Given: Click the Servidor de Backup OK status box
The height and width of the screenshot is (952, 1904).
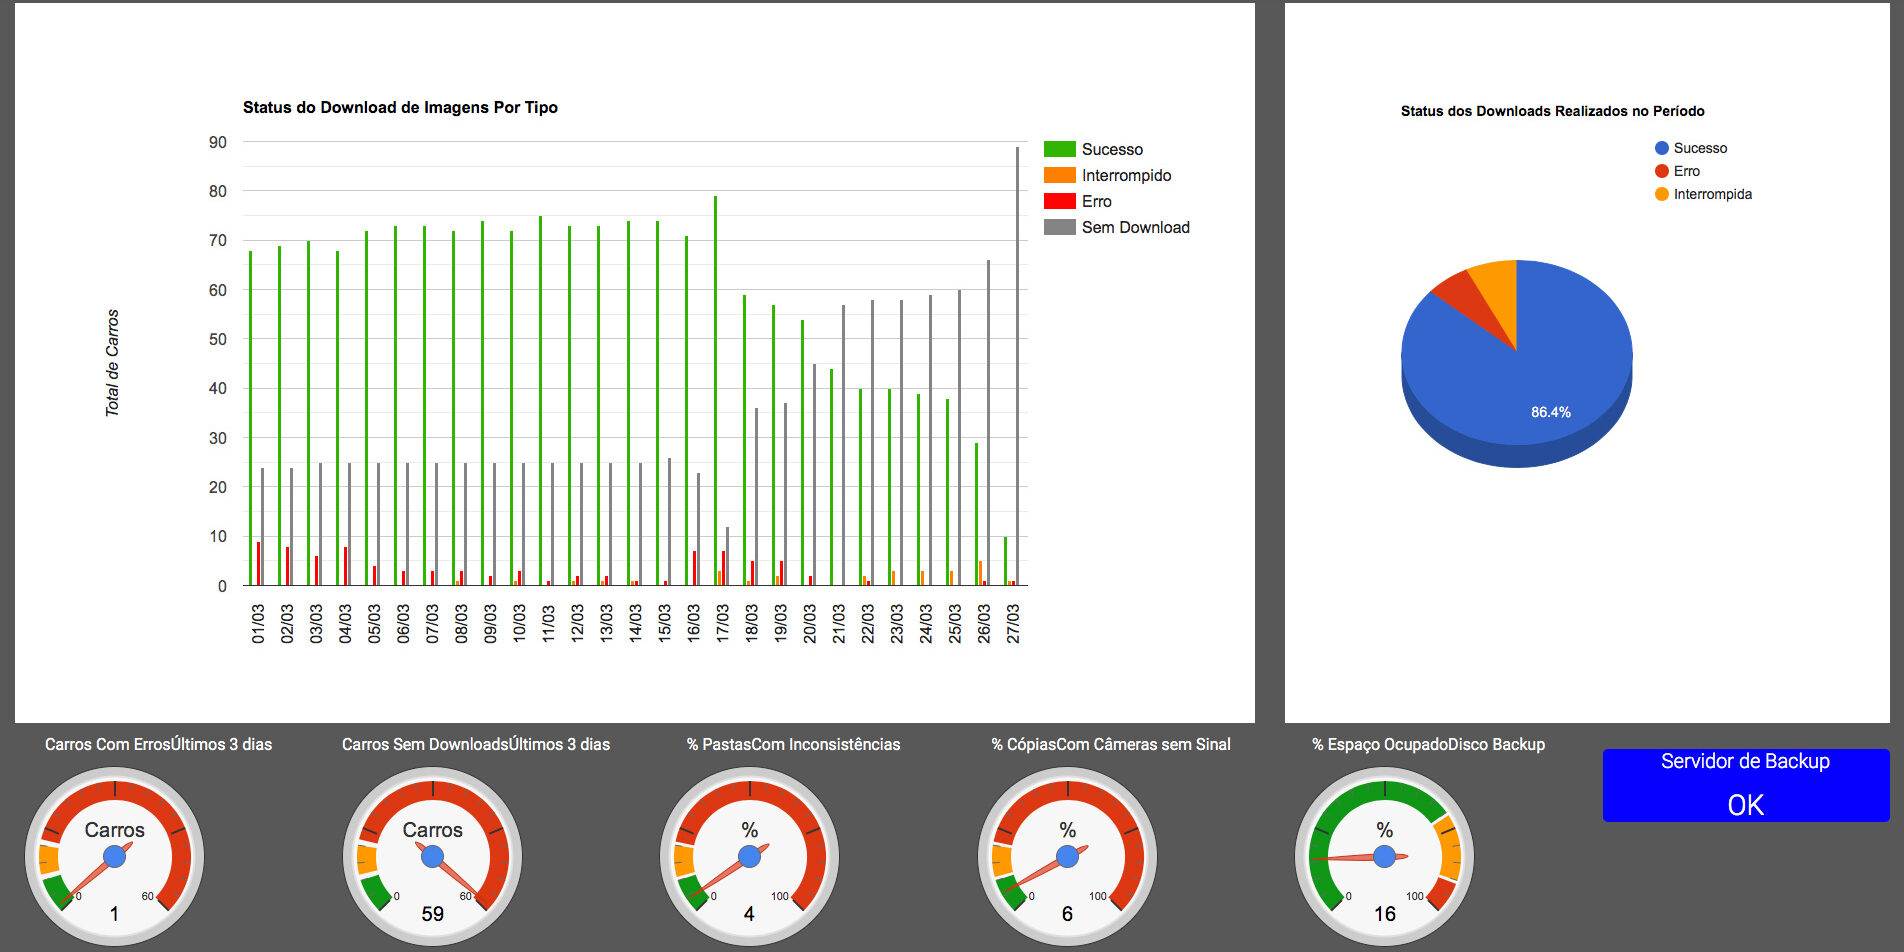Looking at the screenshot, I should pyautogui.click(x=1746, y=785).
